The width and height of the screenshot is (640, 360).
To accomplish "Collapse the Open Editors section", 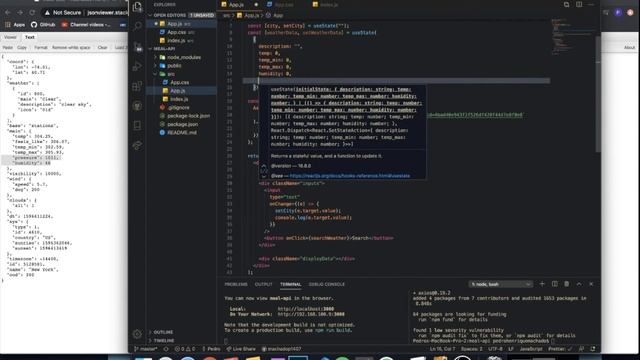I will 181,15.
